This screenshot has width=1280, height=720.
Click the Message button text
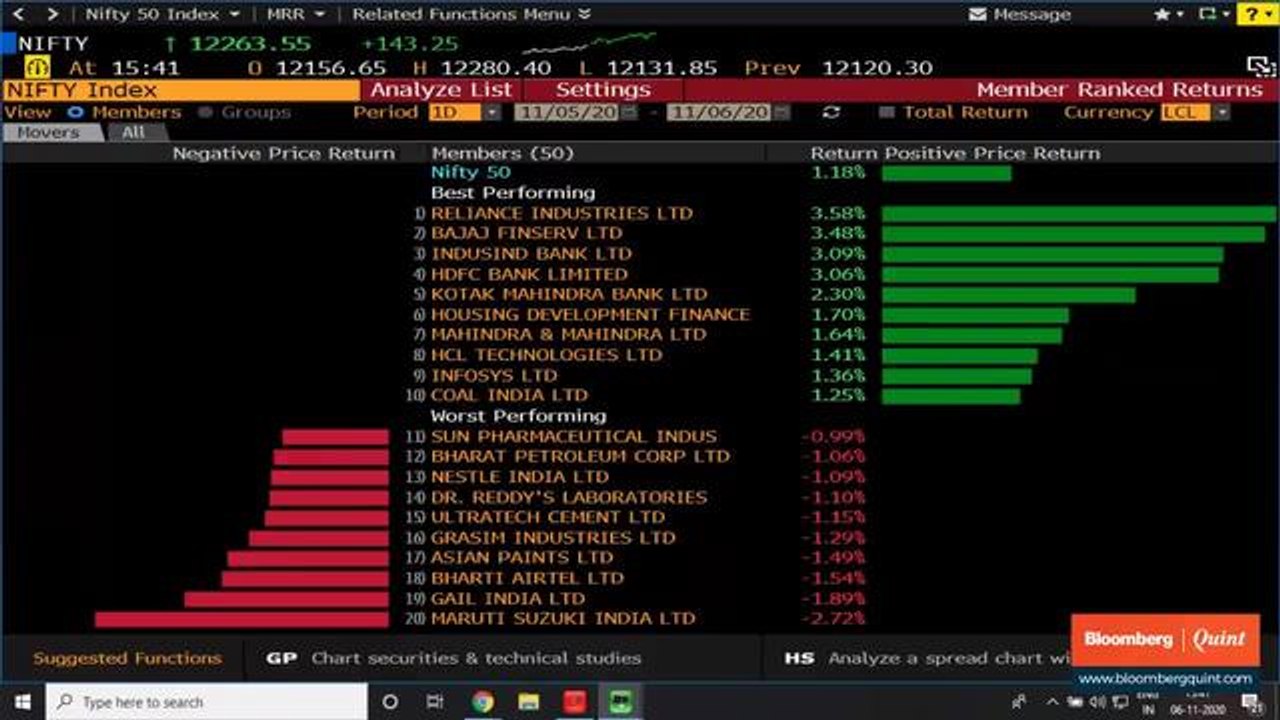(x=1032, y=14)
